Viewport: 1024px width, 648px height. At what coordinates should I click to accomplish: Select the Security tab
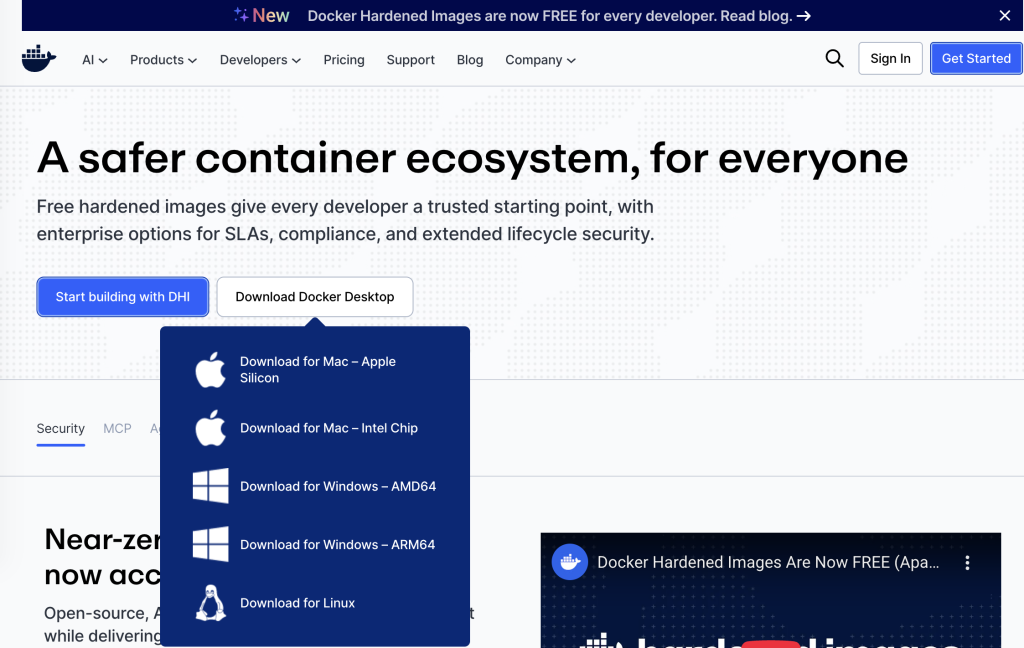pos(60,428)
